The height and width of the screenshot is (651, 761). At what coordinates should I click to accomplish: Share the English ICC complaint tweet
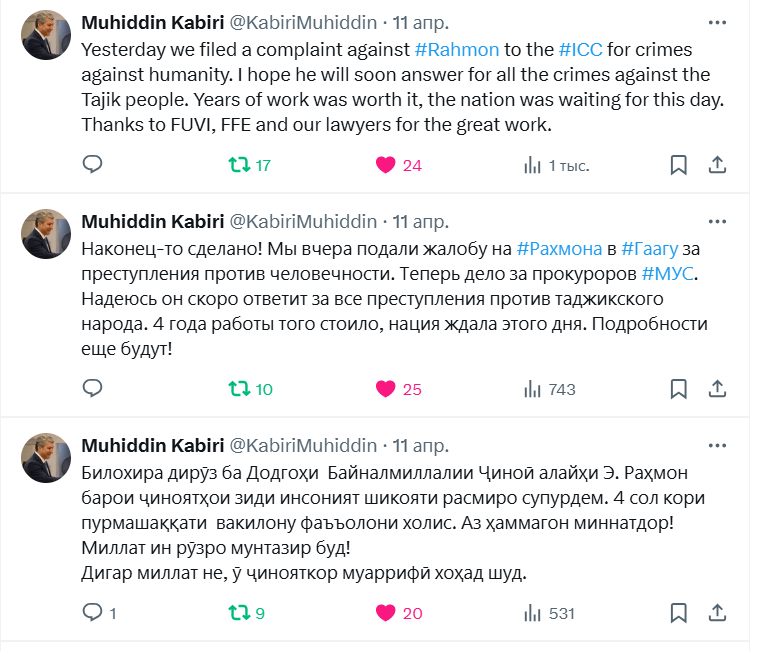[717, 165]
